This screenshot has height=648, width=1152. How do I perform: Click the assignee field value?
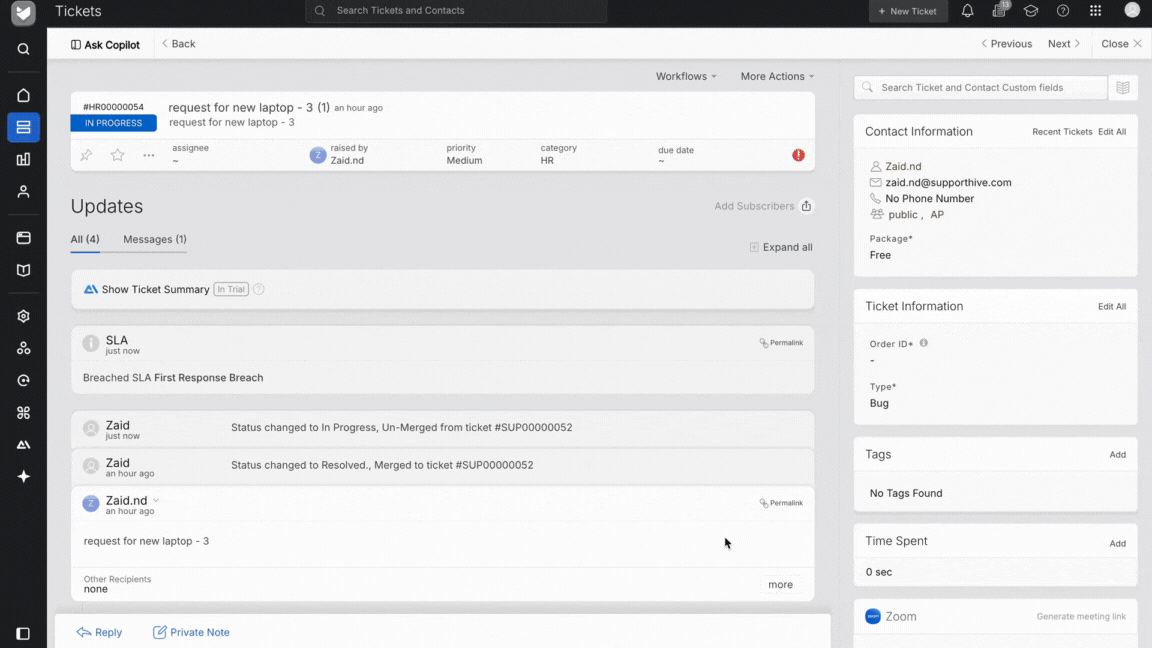tap(176, 160)
